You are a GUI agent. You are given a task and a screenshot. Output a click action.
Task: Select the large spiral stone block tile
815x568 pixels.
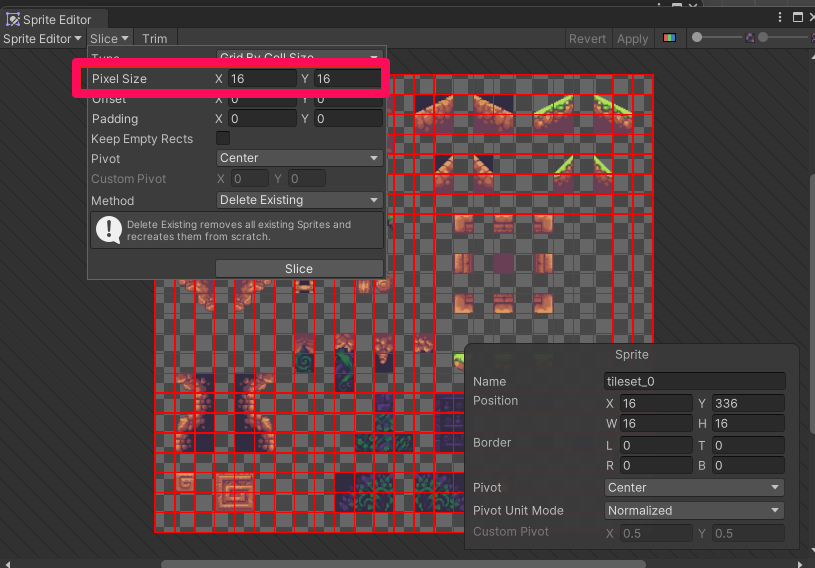(x=235, y=492)
